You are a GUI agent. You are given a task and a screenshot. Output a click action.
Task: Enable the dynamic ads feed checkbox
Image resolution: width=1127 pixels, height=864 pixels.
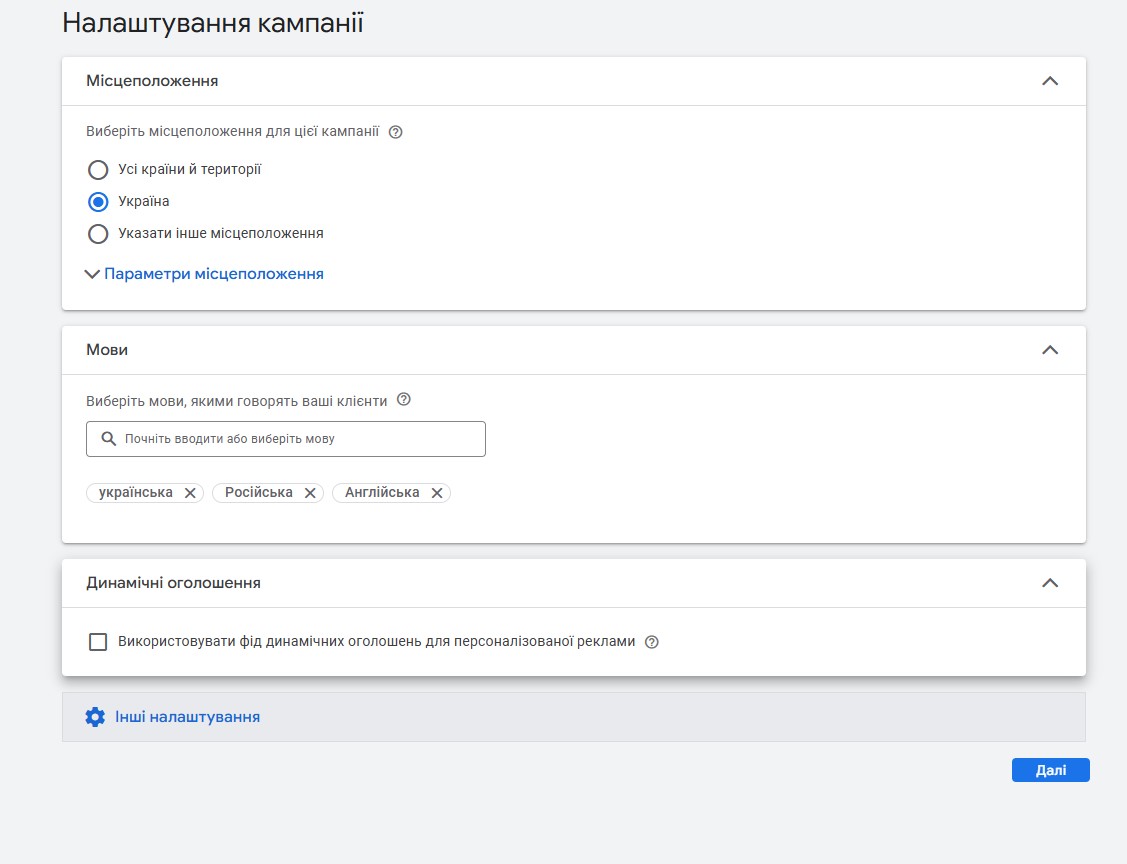[x=98, y=642]
